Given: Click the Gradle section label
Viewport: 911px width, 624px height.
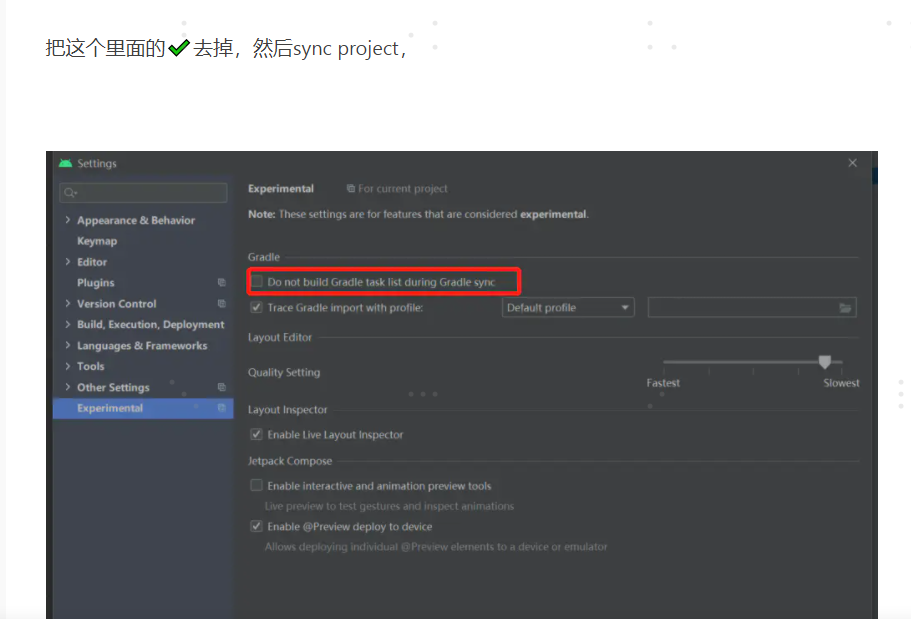Looking at the screenshot, I should click(264, 257).
